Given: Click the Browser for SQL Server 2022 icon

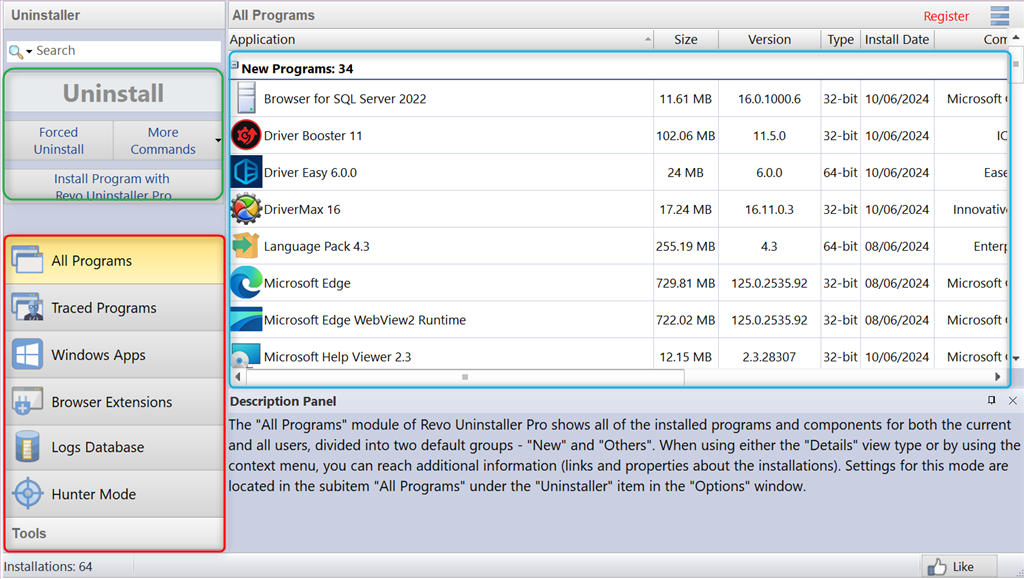Looking at the screenshot, I should 246,98.
